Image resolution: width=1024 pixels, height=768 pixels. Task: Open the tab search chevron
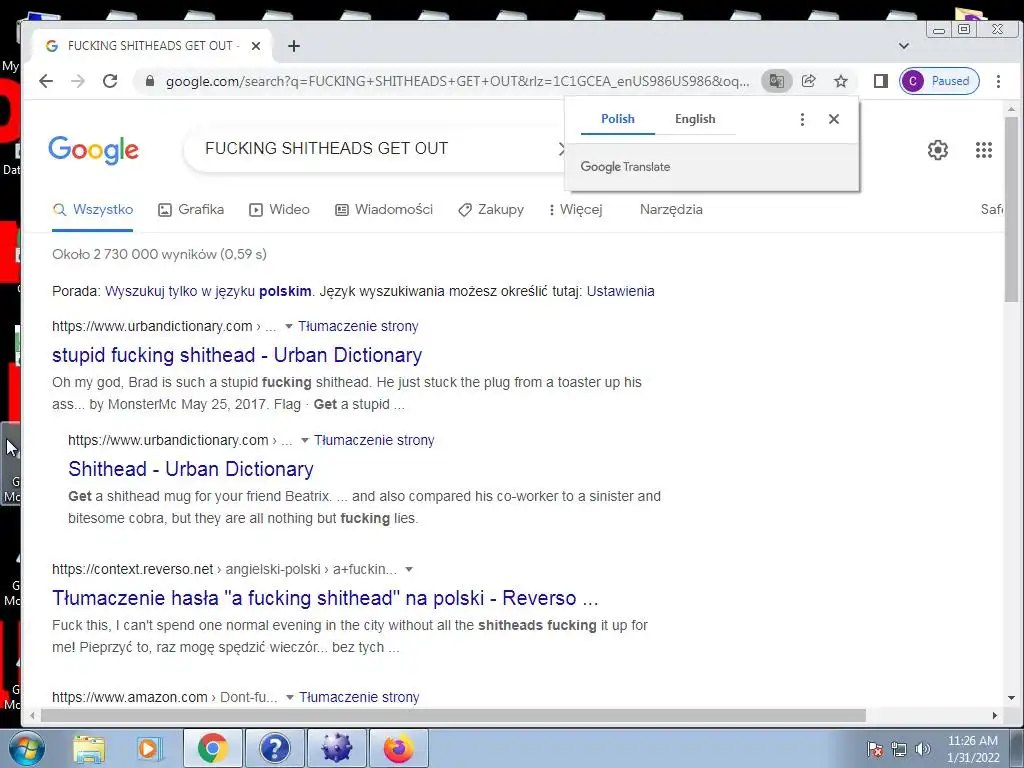pyautogui.click(x=904, y=46)
